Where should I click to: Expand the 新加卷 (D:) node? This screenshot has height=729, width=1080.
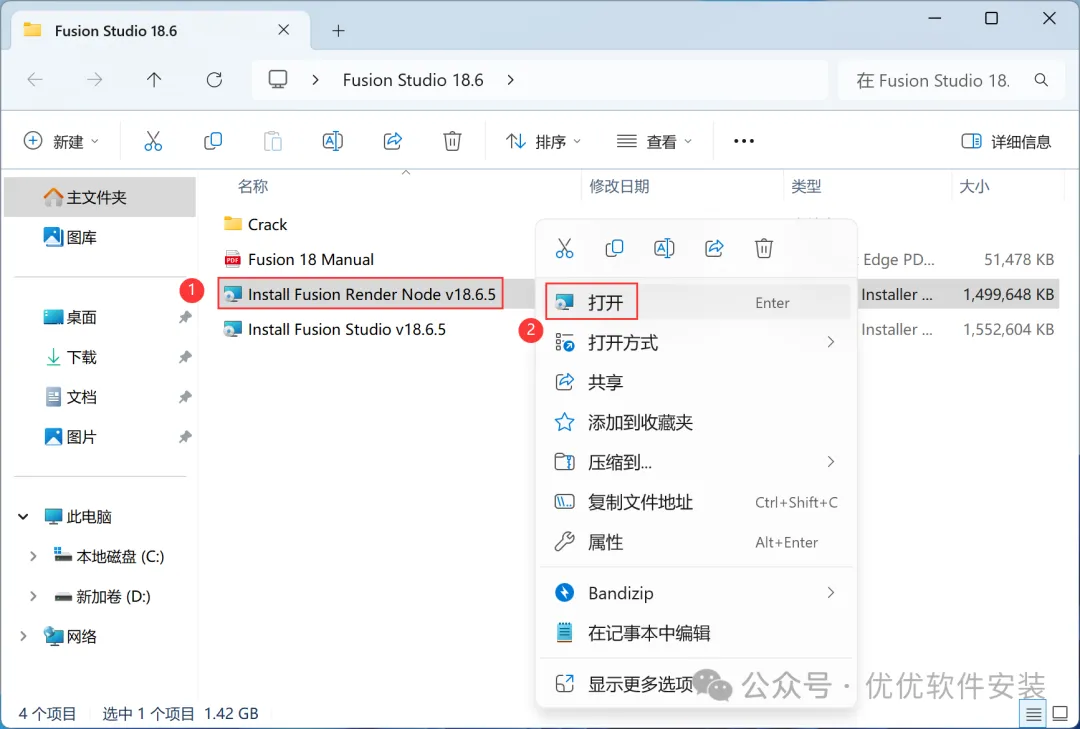32,596
